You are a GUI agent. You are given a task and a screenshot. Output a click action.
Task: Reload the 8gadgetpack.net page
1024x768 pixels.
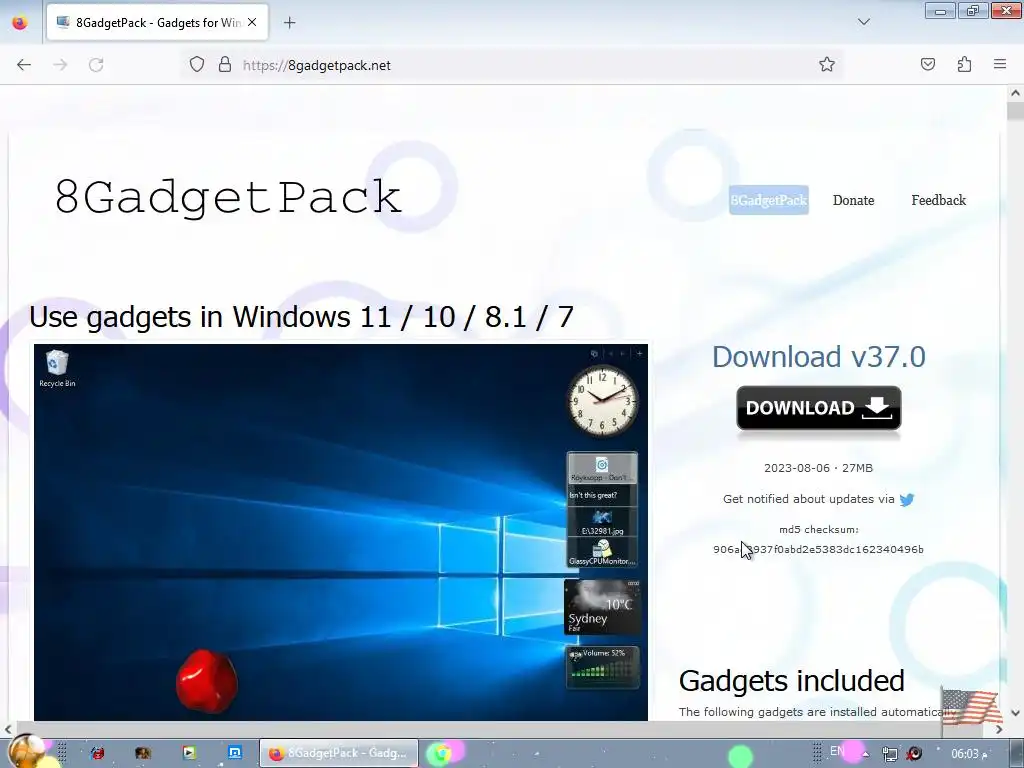(96, 65)
